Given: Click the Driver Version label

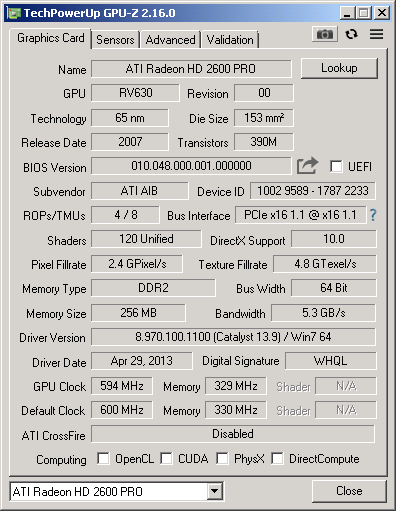Looking at the screenshot, I should tap(52, 338).
